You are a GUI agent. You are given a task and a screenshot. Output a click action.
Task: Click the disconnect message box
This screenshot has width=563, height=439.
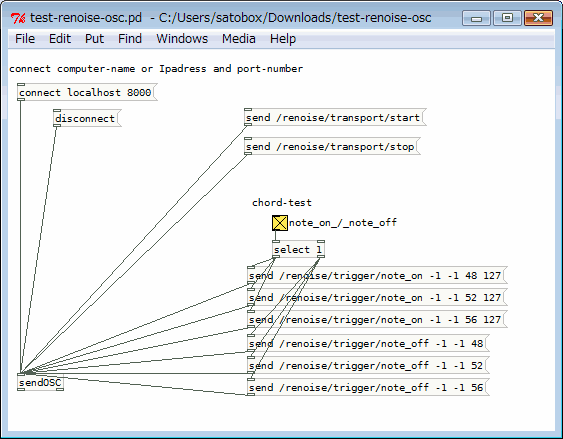tap(87, 118)
